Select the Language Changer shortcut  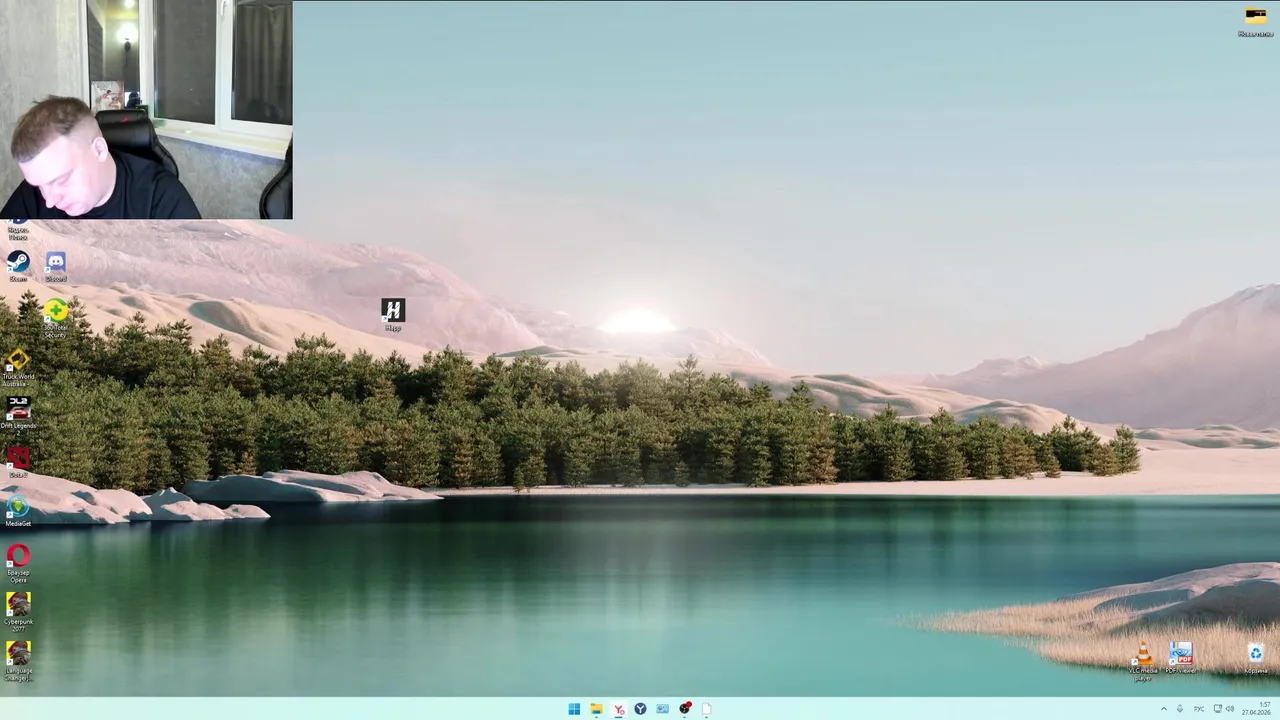[x=18, y=662]
